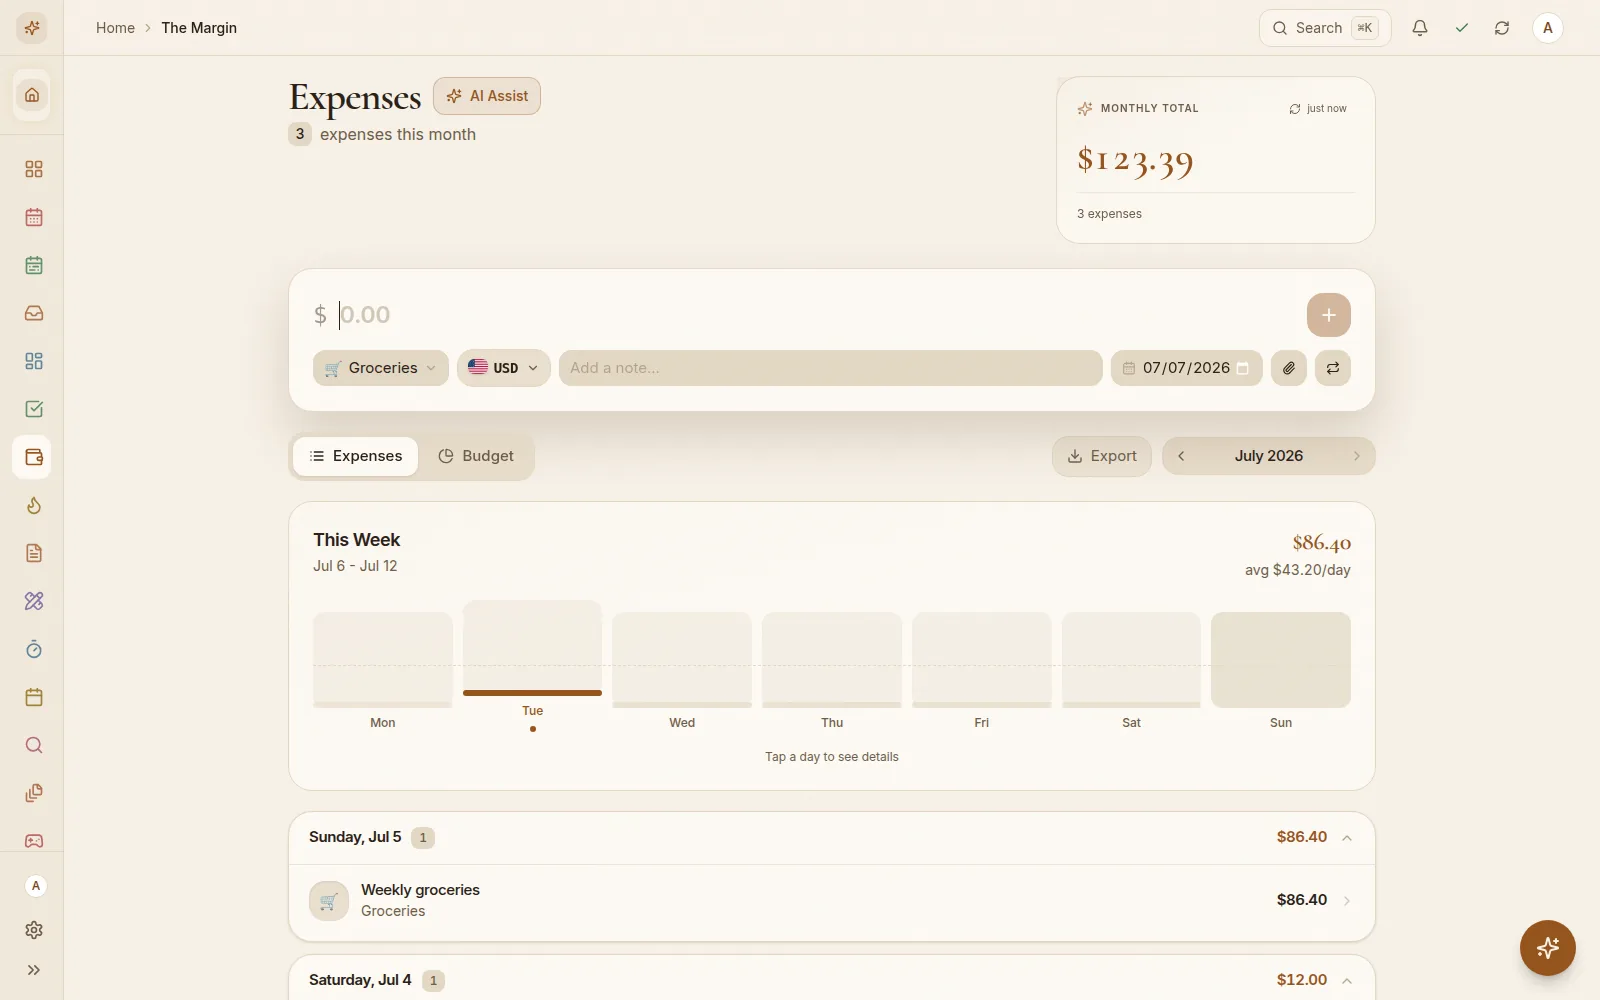
Task: Select the Tue bar in weekly chart
Action: [x=532, y=648]
